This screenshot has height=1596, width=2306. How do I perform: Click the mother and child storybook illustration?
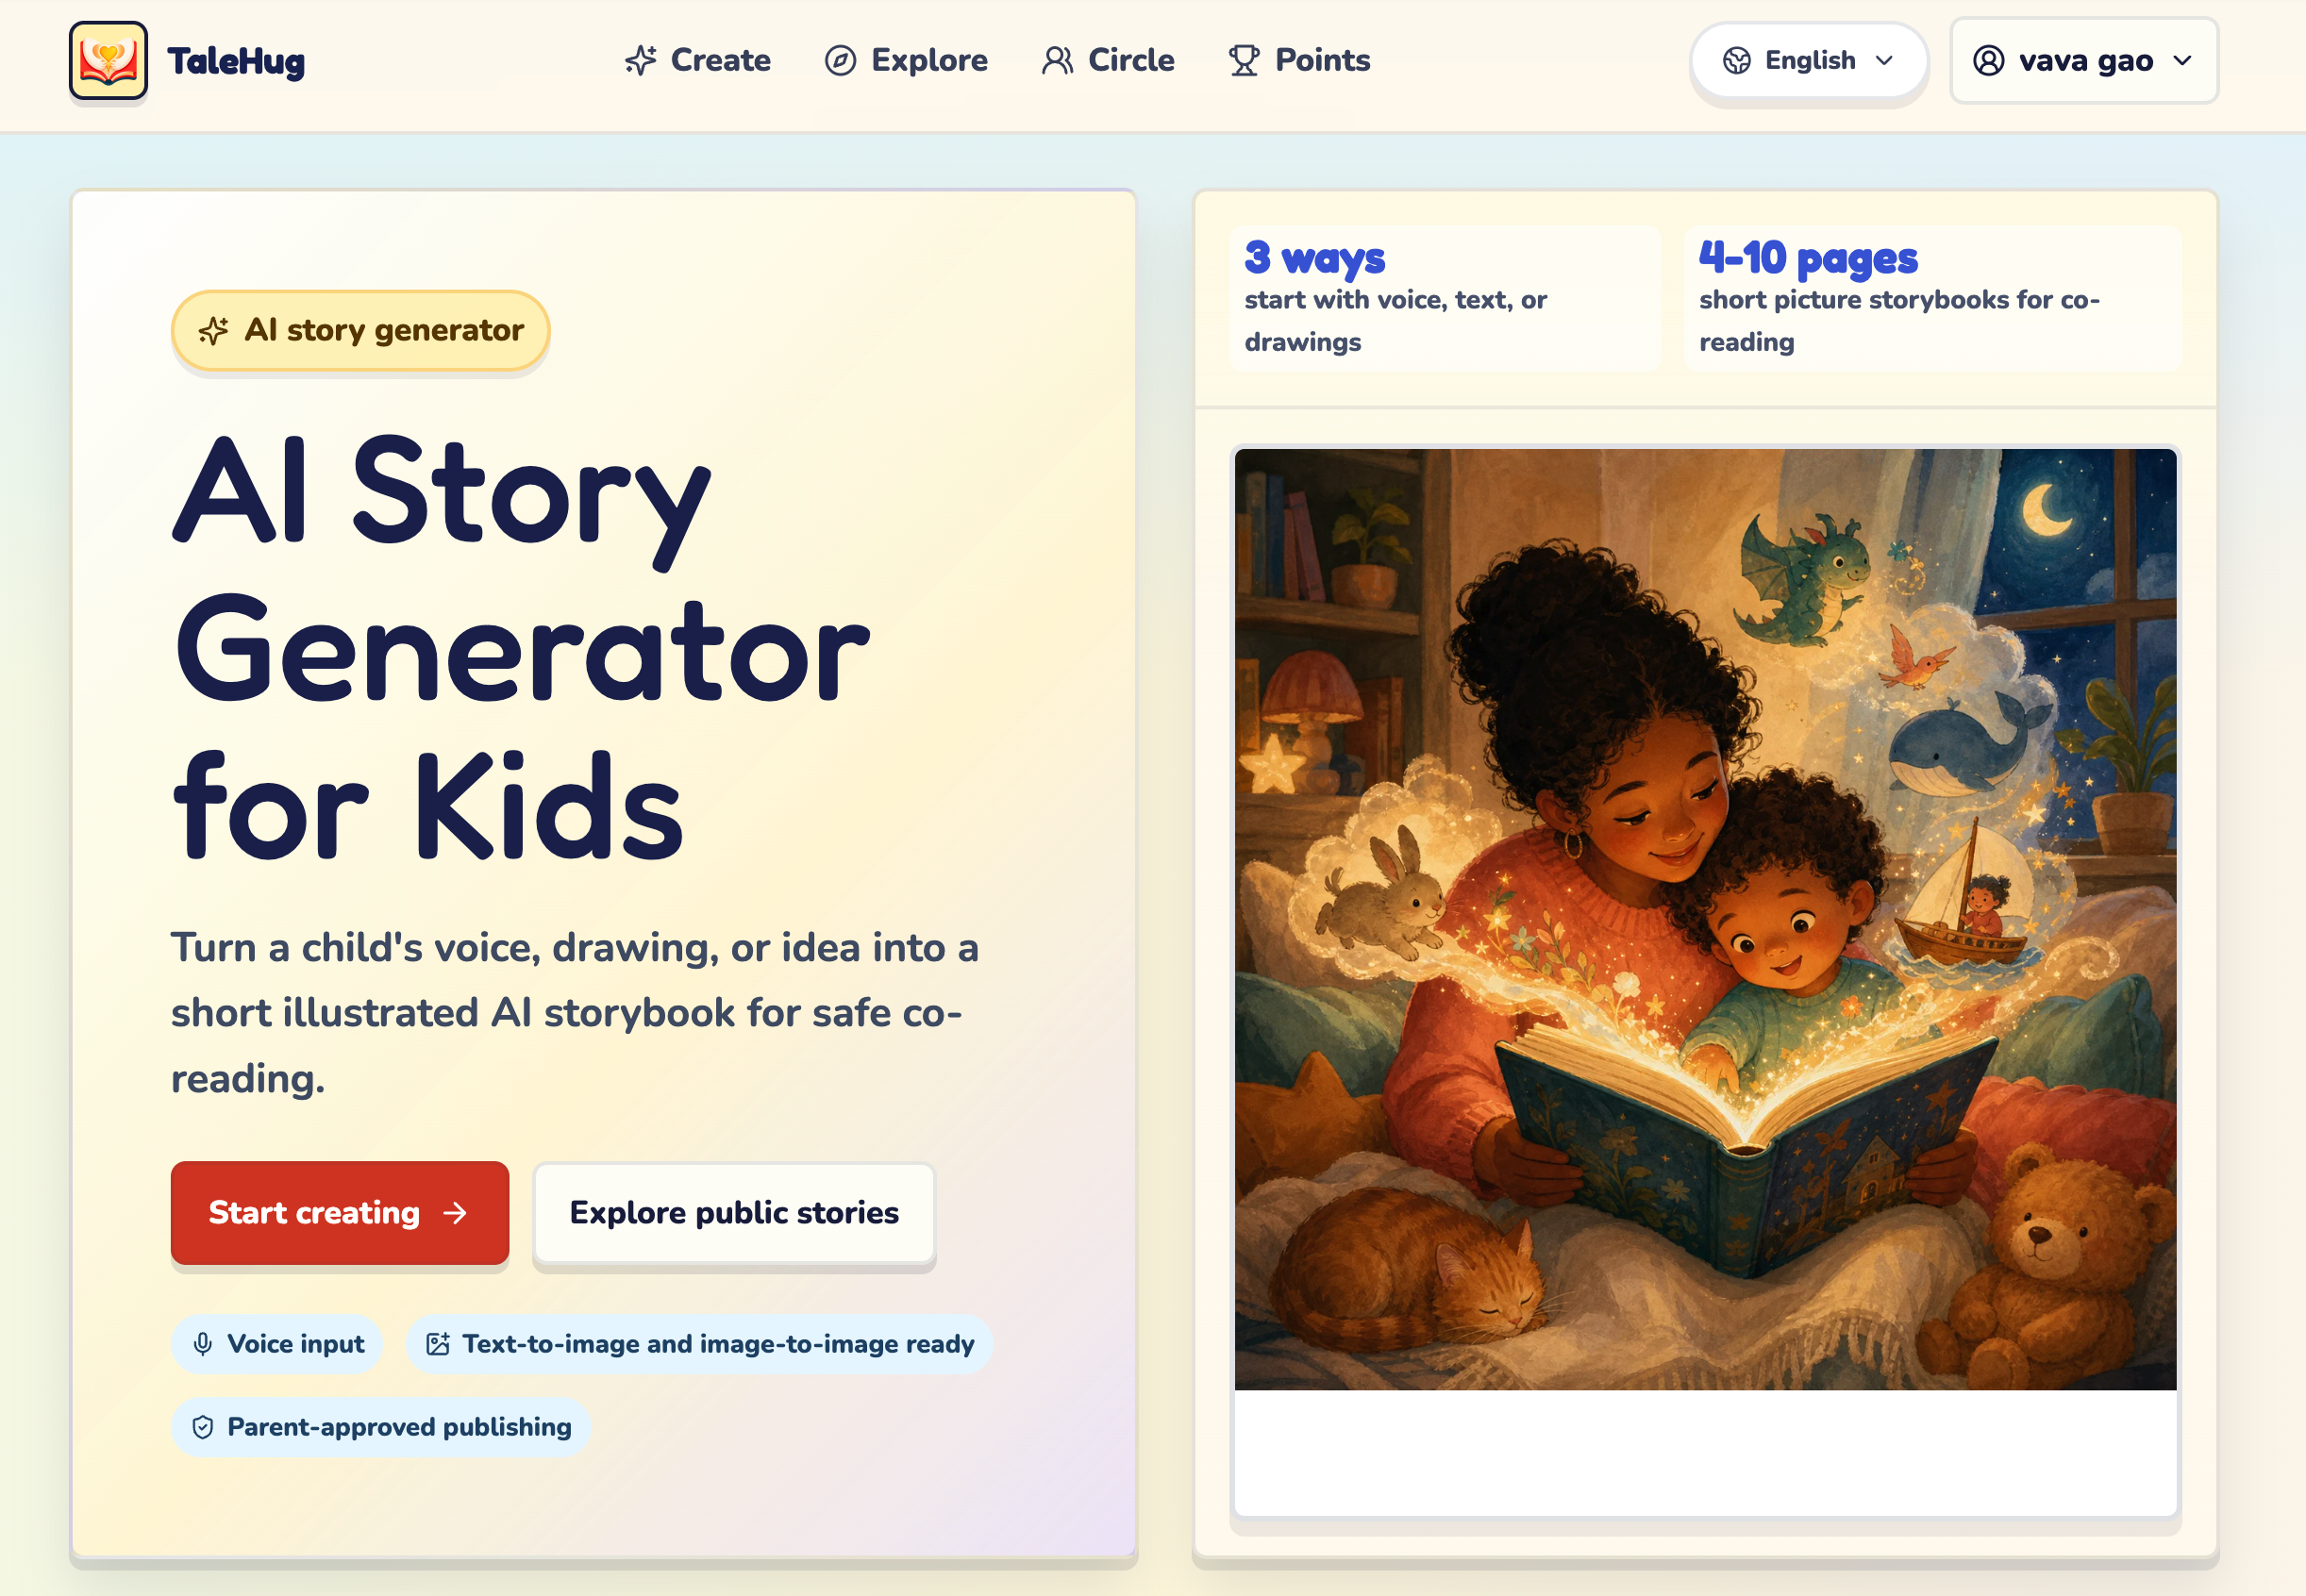tap(1705, 919)
